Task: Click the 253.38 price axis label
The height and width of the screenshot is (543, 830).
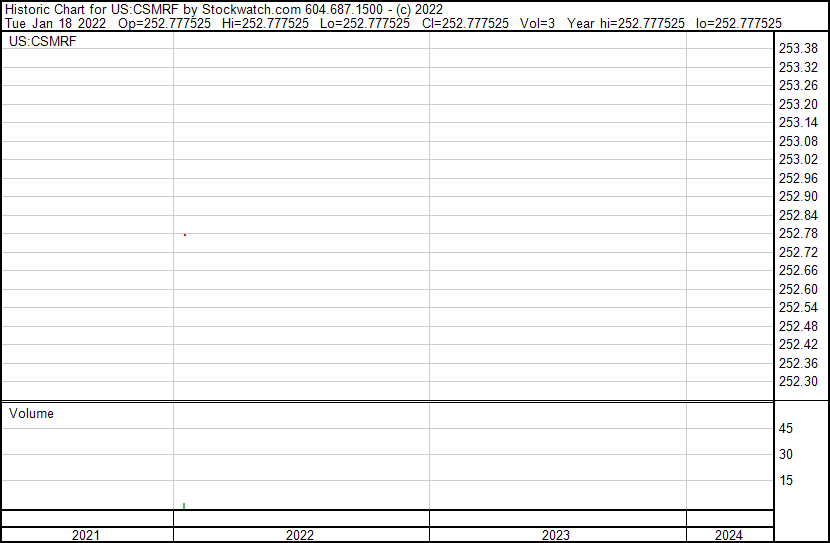Action: coord(798,49)
